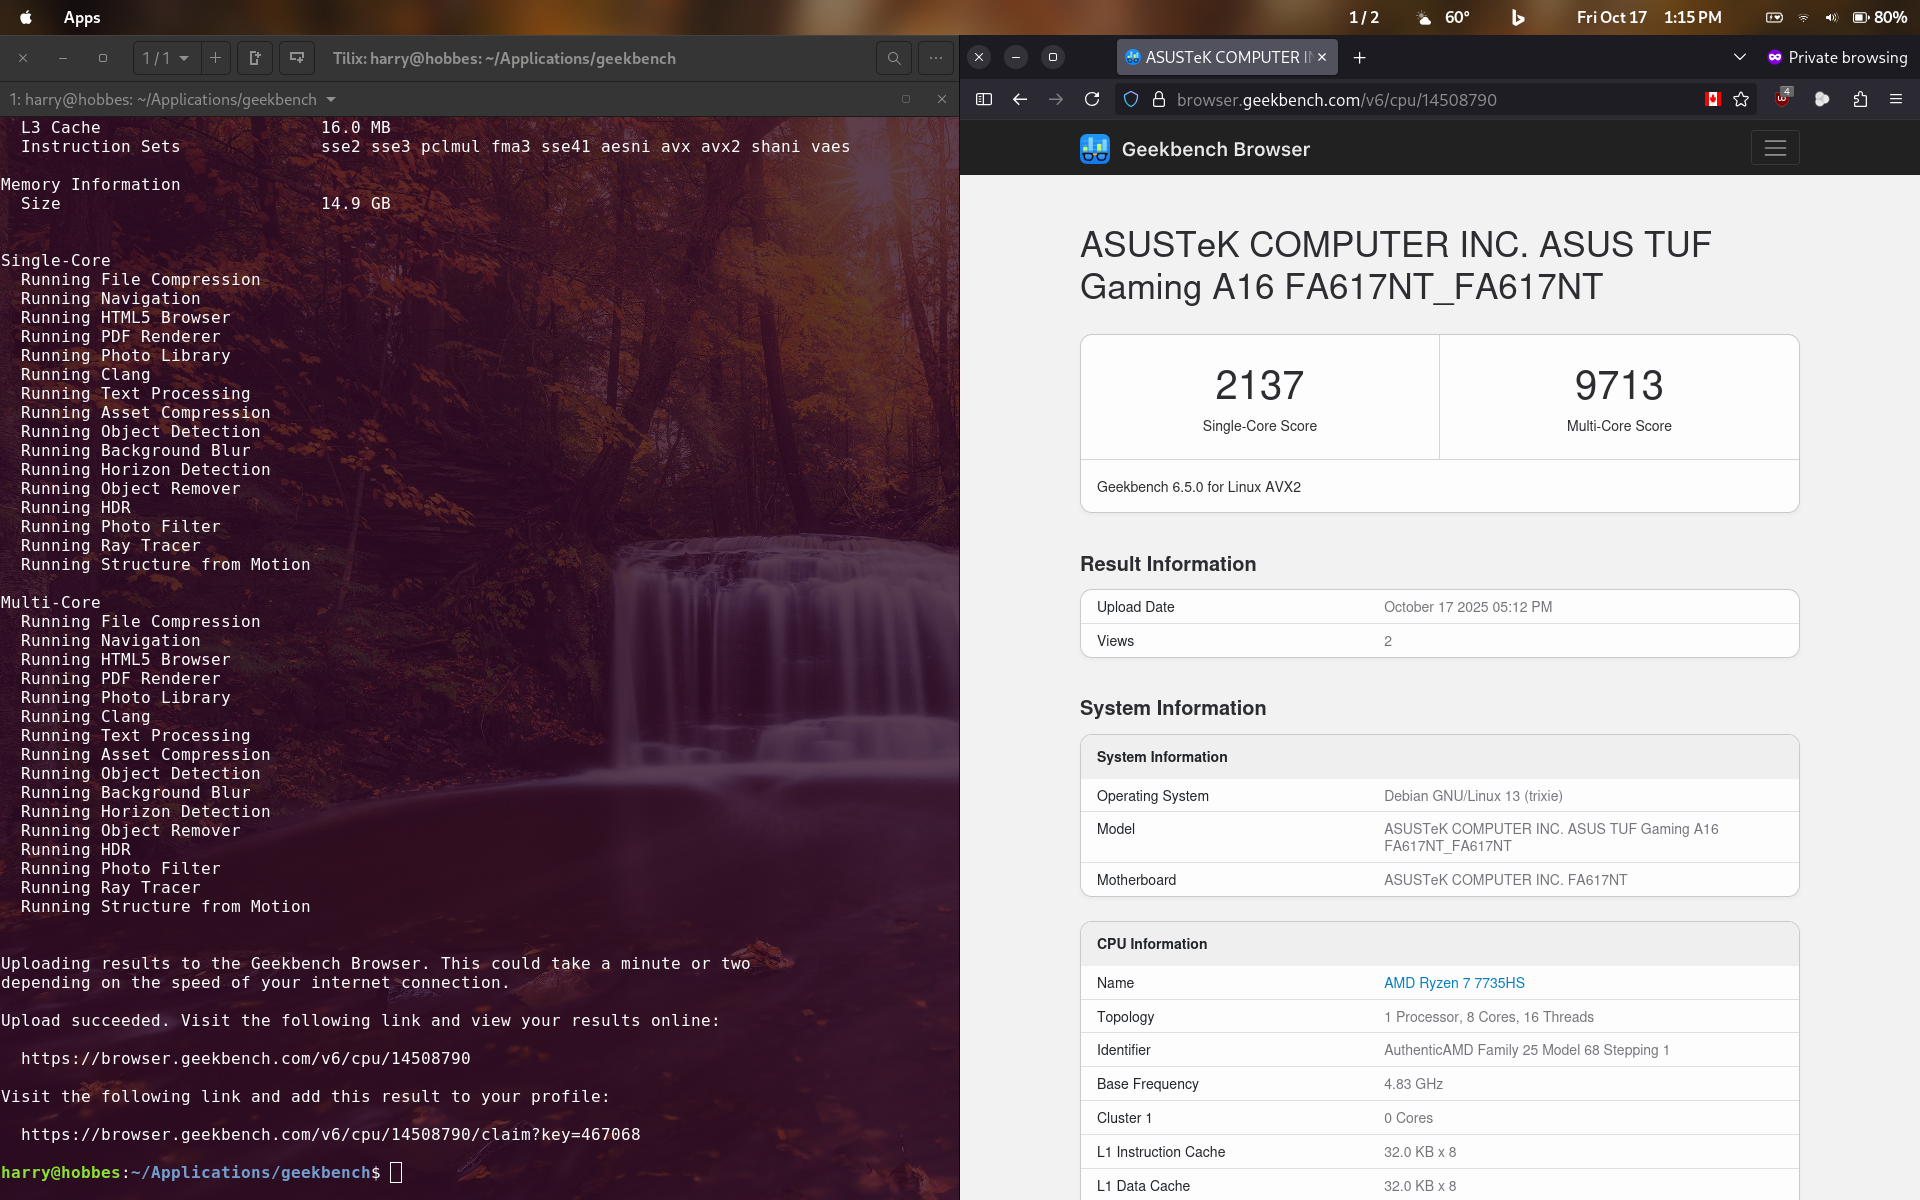Open the list all tabs chevron

point(1739,57)
